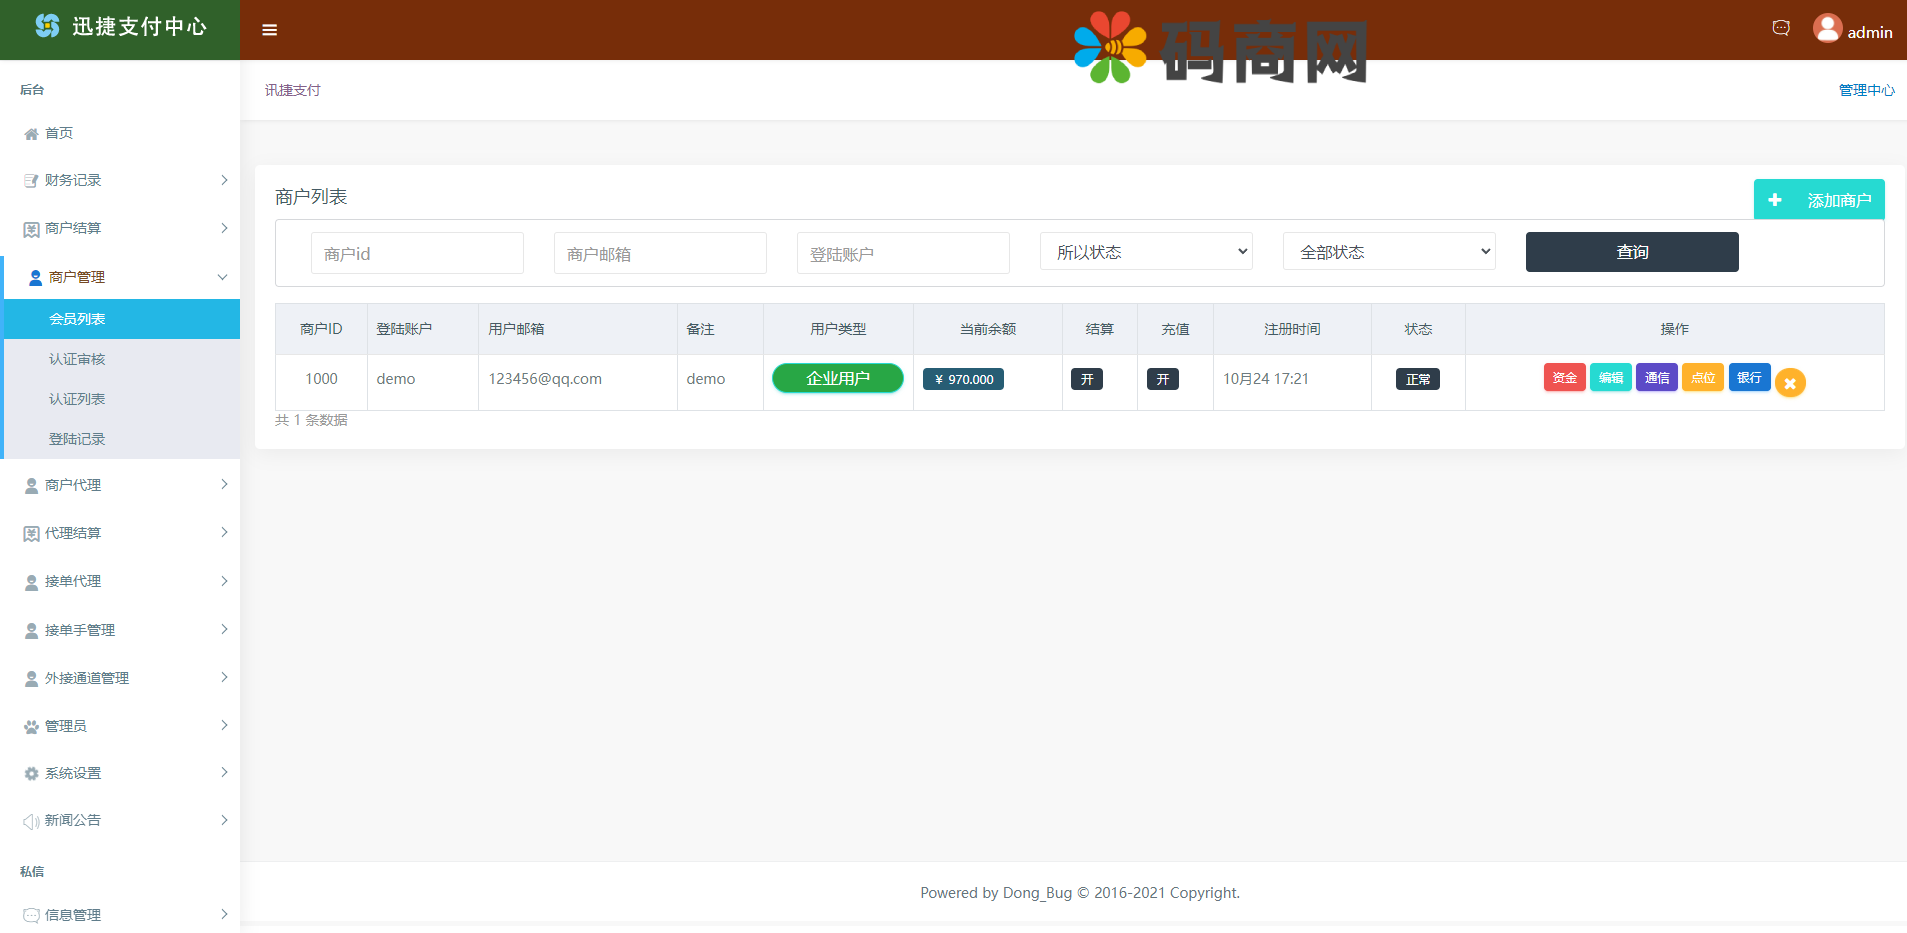
Task: Expand the 财务记录 sidebar menu
Action: [x=120, y=180]
